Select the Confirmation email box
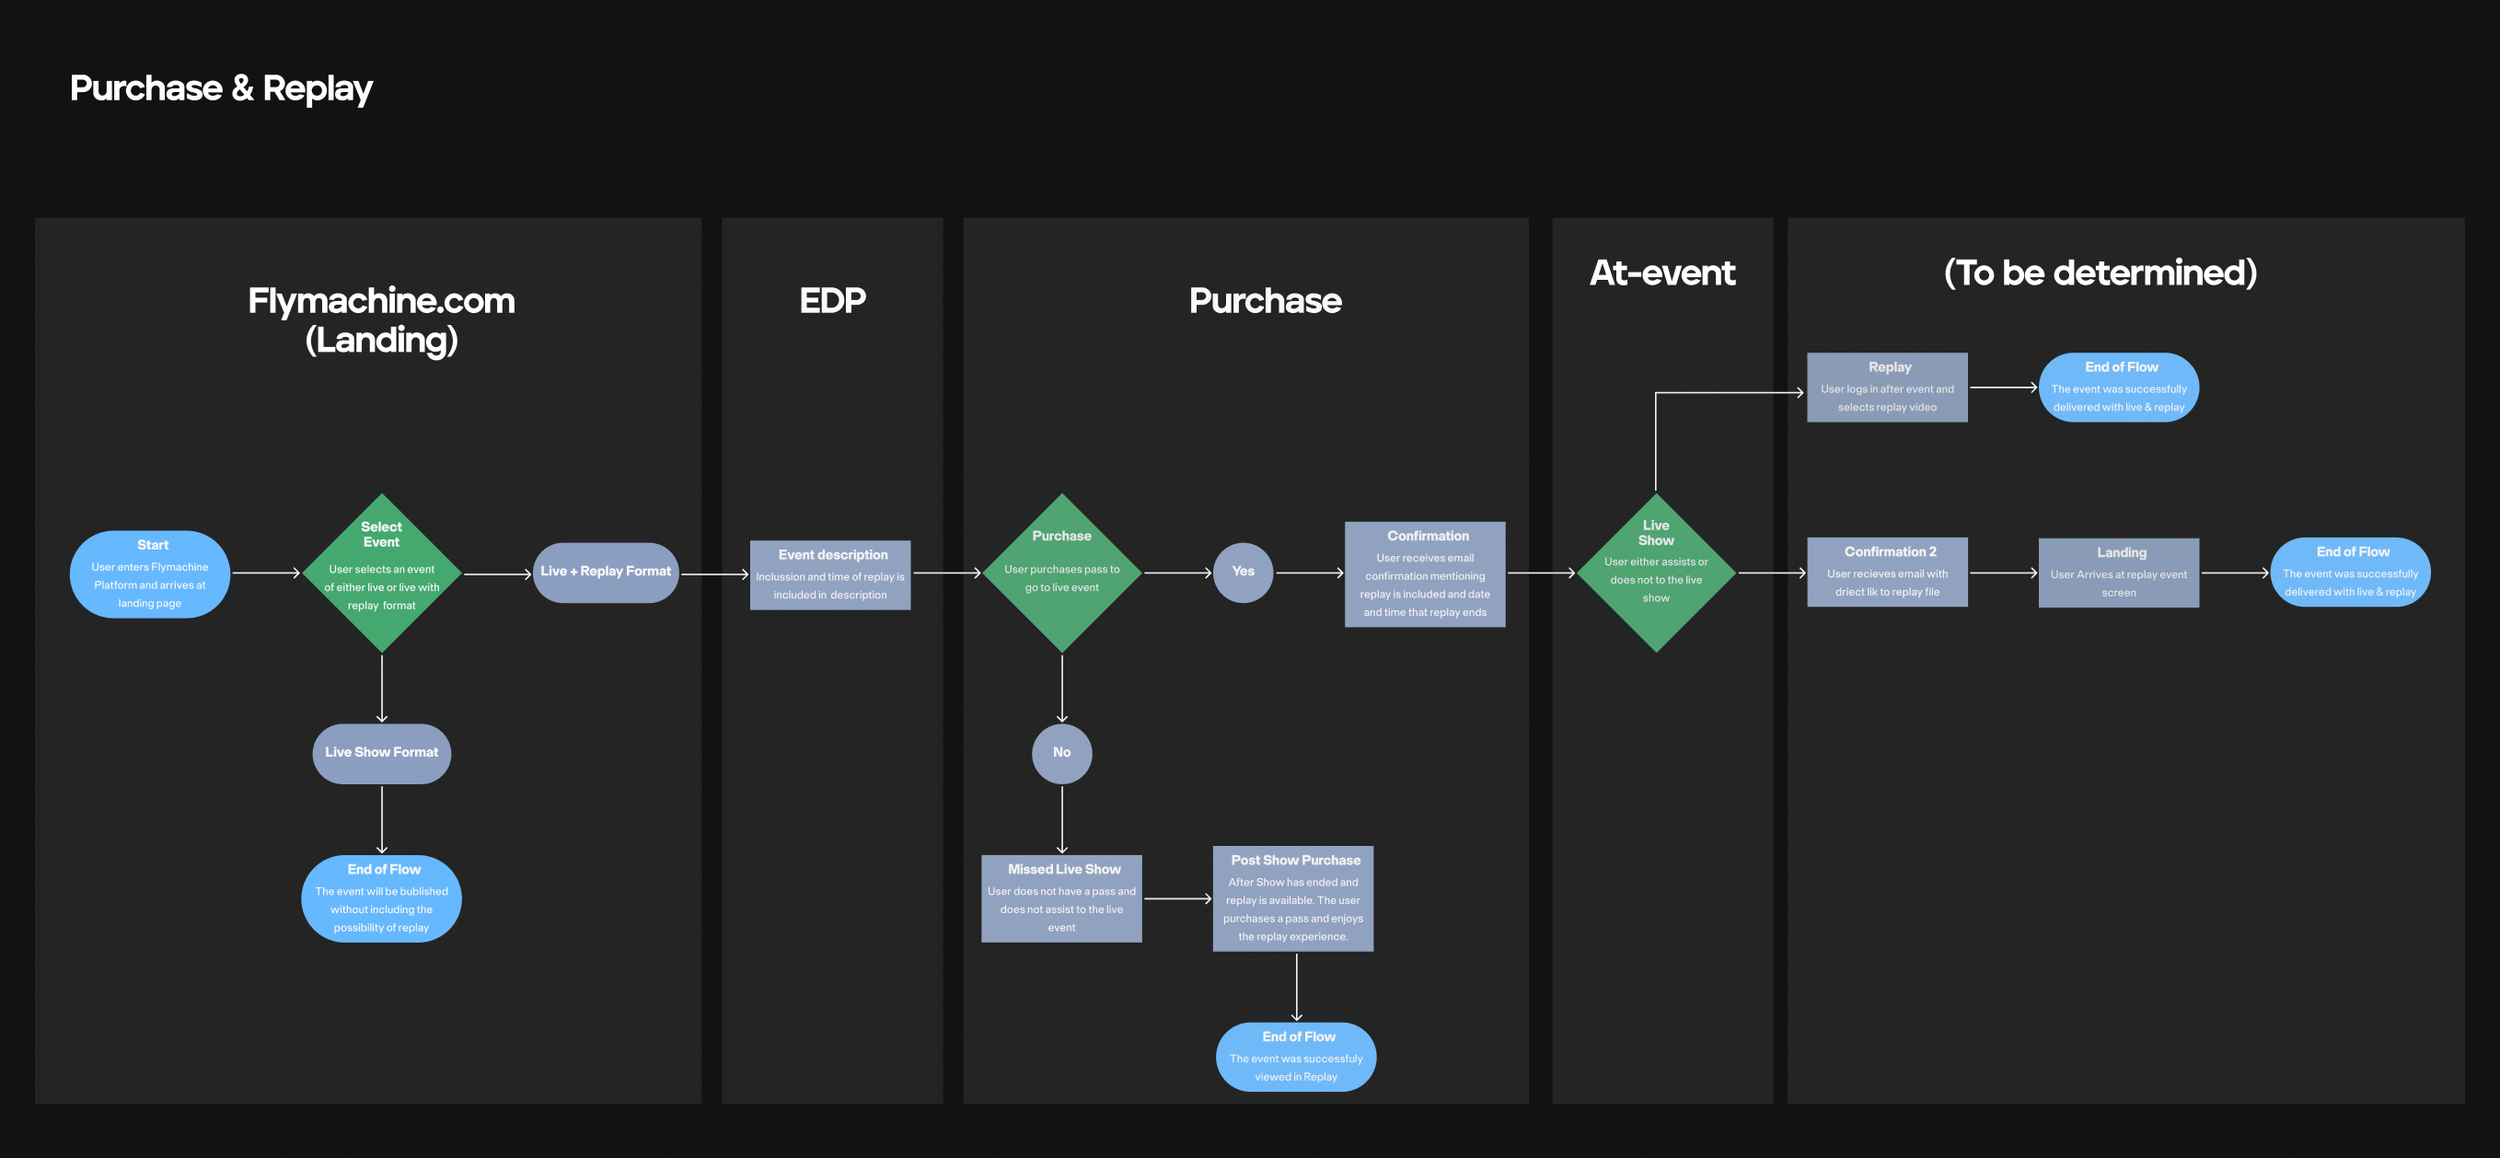The image size is (2500, 1158). (x=1424, y=574)
